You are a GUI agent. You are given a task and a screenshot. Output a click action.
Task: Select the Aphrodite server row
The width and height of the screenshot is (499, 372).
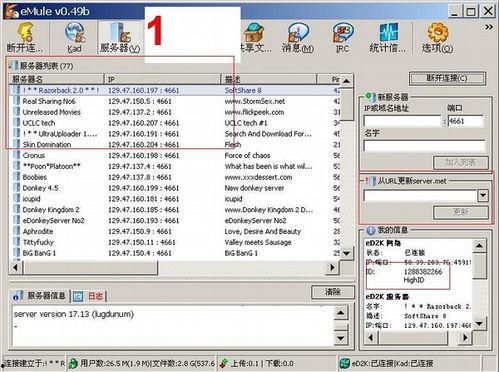click(175, 231)
